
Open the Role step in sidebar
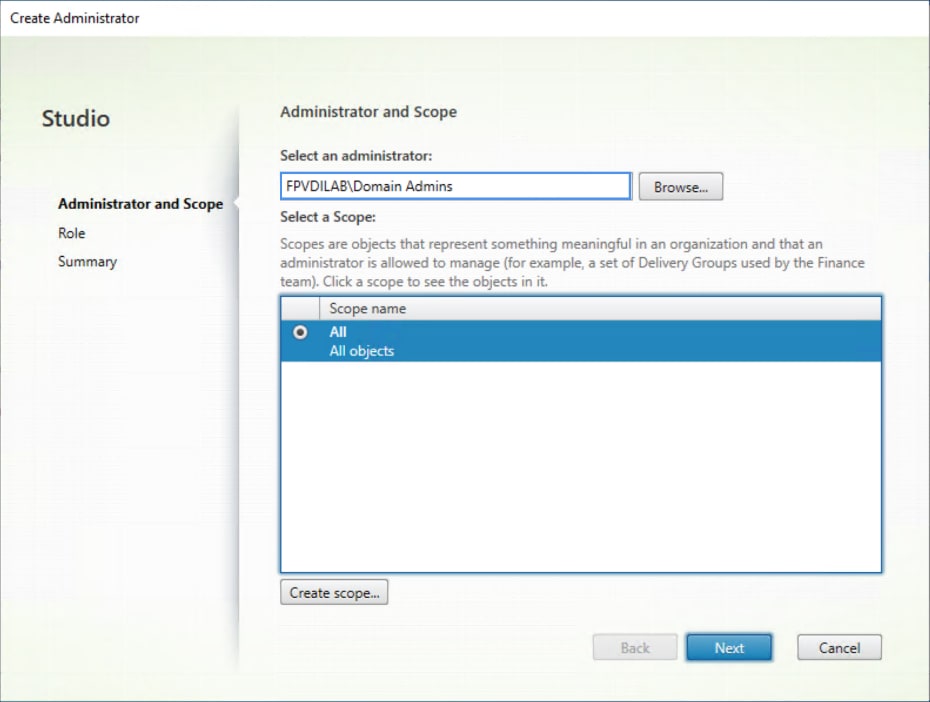tap(72, 233)
